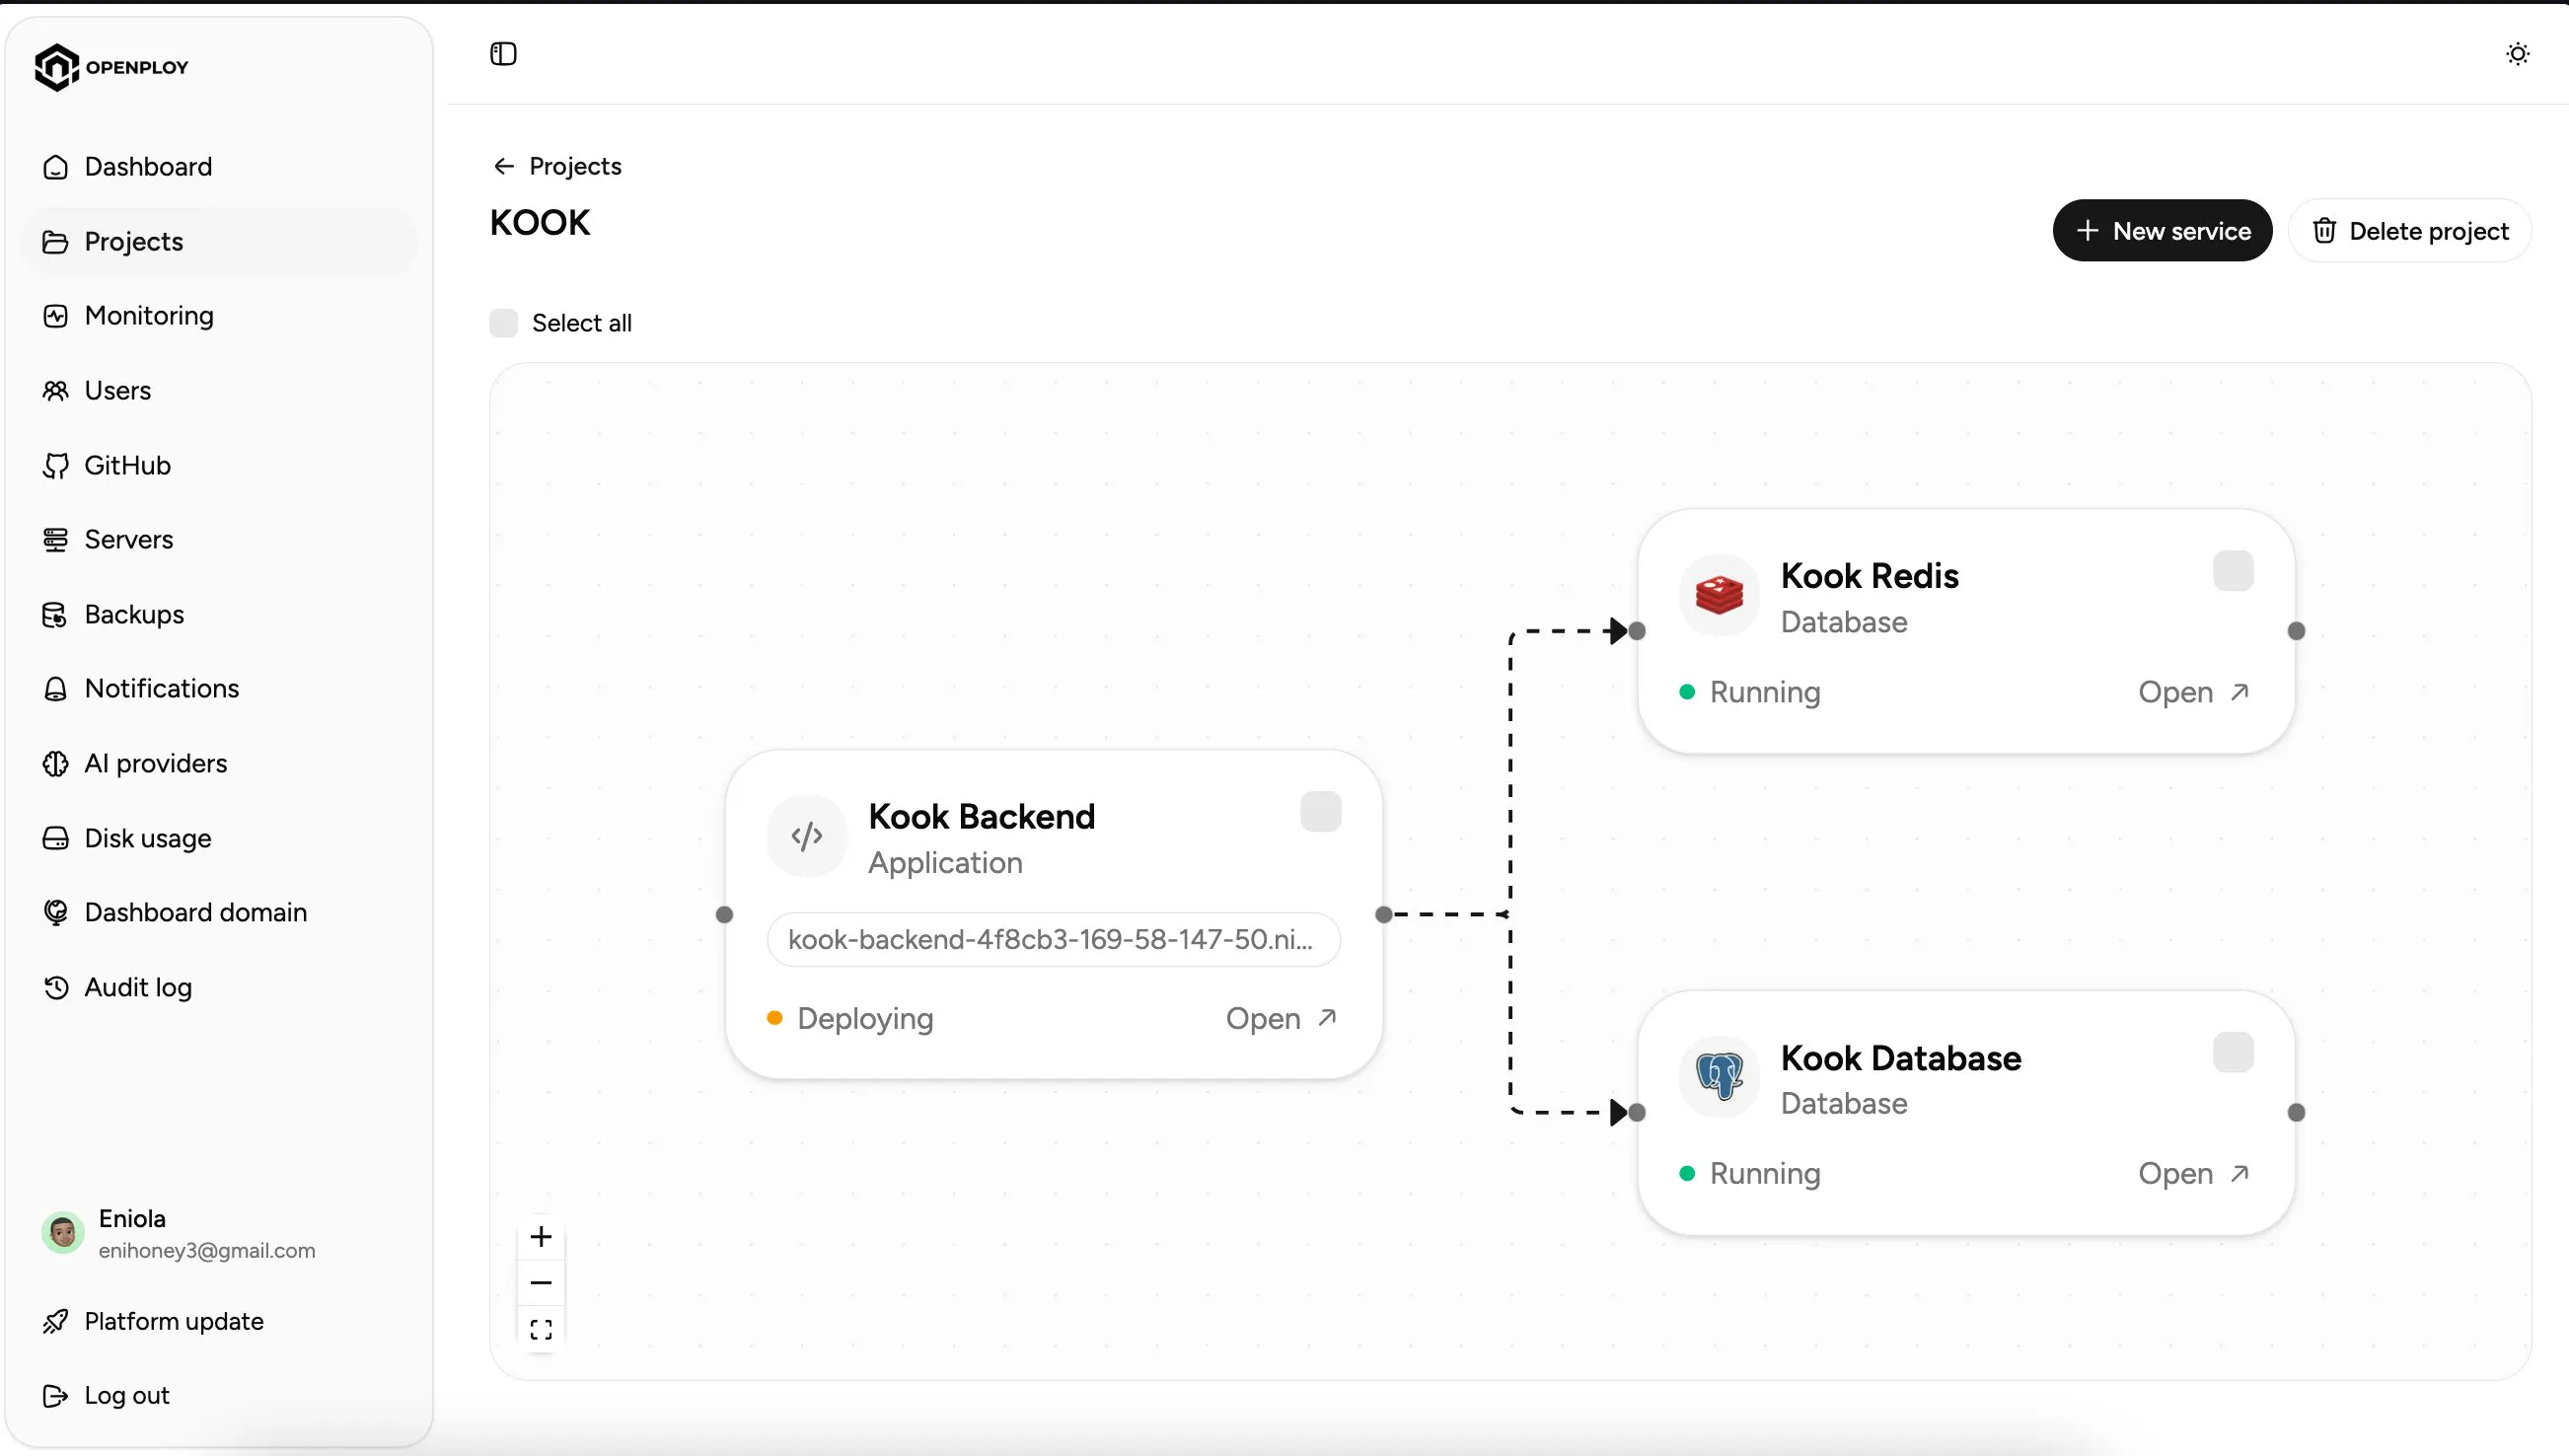Go back to Projects via the arrow link
2569x1456 pixels.
point(556,166)
